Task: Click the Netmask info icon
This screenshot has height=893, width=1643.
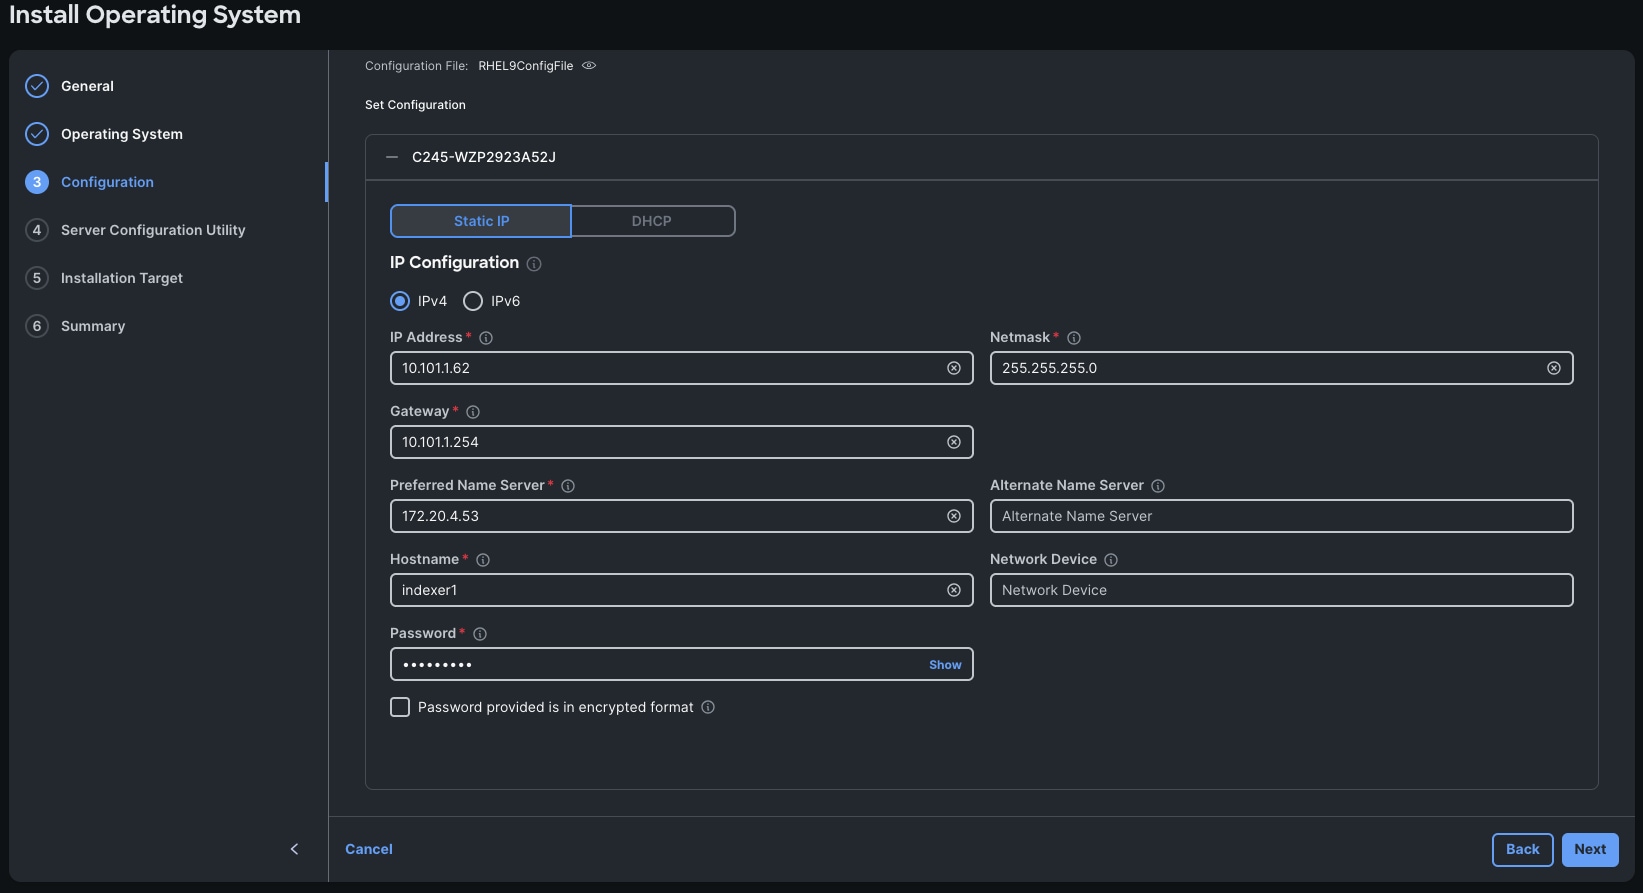Action: 1074,338
